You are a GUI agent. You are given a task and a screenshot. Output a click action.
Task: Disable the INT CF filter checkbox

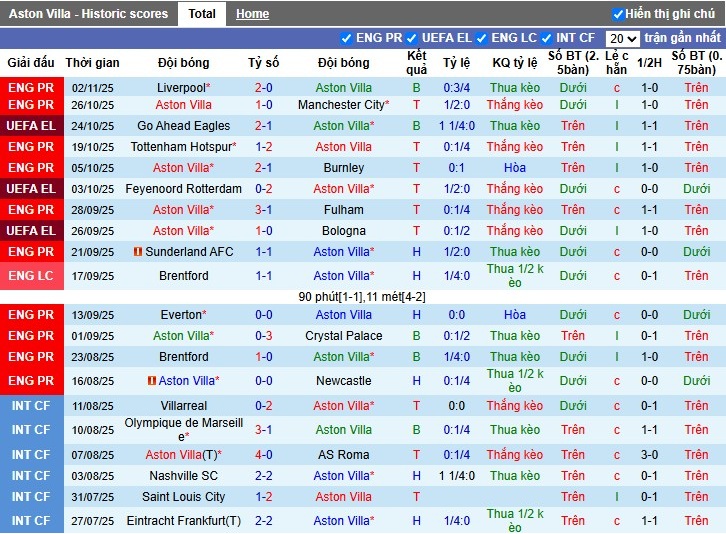tap(549, 38)
